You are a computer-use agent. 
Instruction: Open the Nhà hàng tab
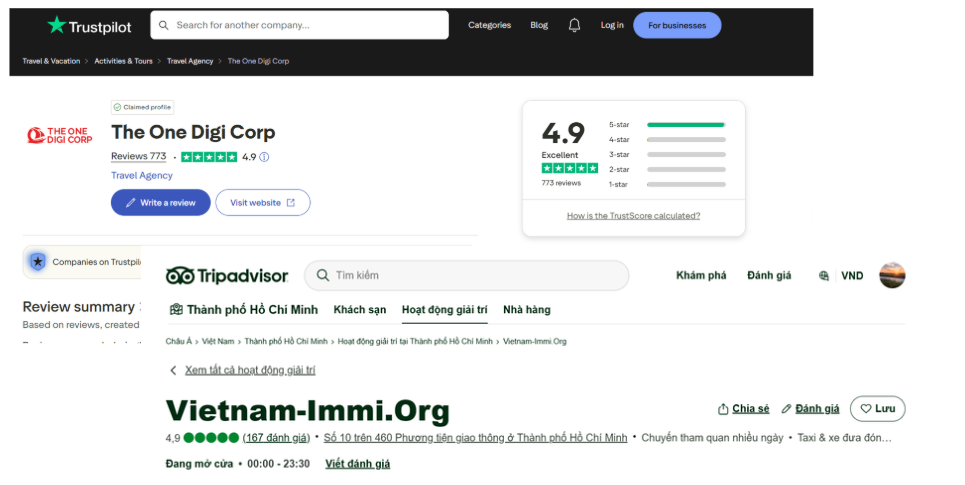click(x=526, y=310)
